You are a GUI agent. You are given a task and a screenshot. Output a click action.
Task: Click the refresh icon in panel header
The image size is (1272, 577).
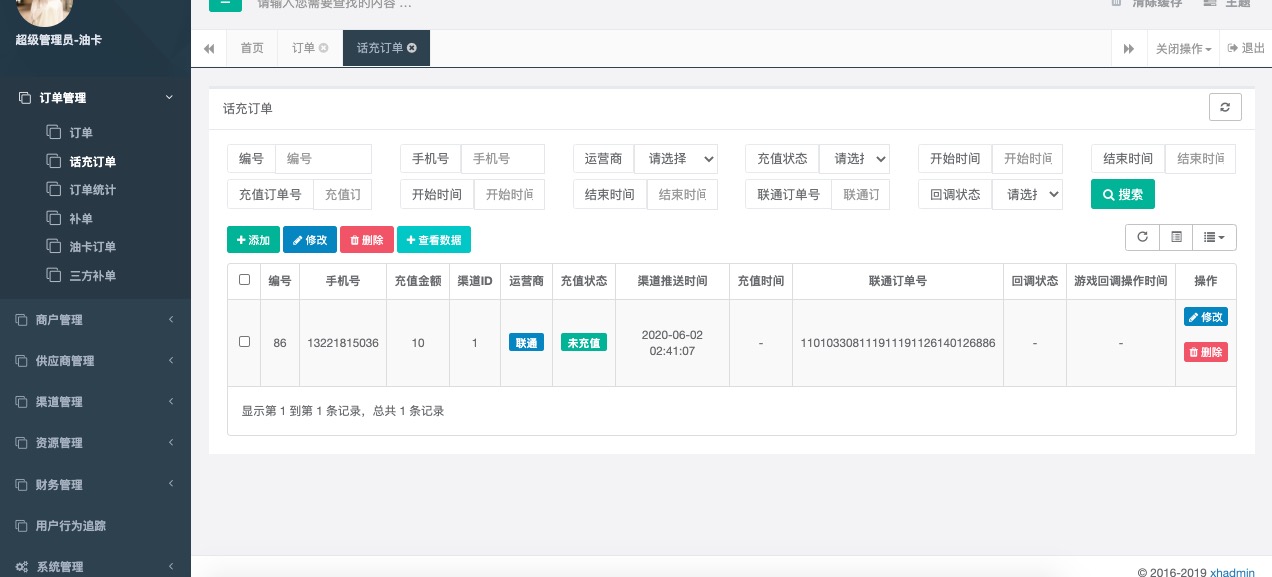pos(1225,108)
